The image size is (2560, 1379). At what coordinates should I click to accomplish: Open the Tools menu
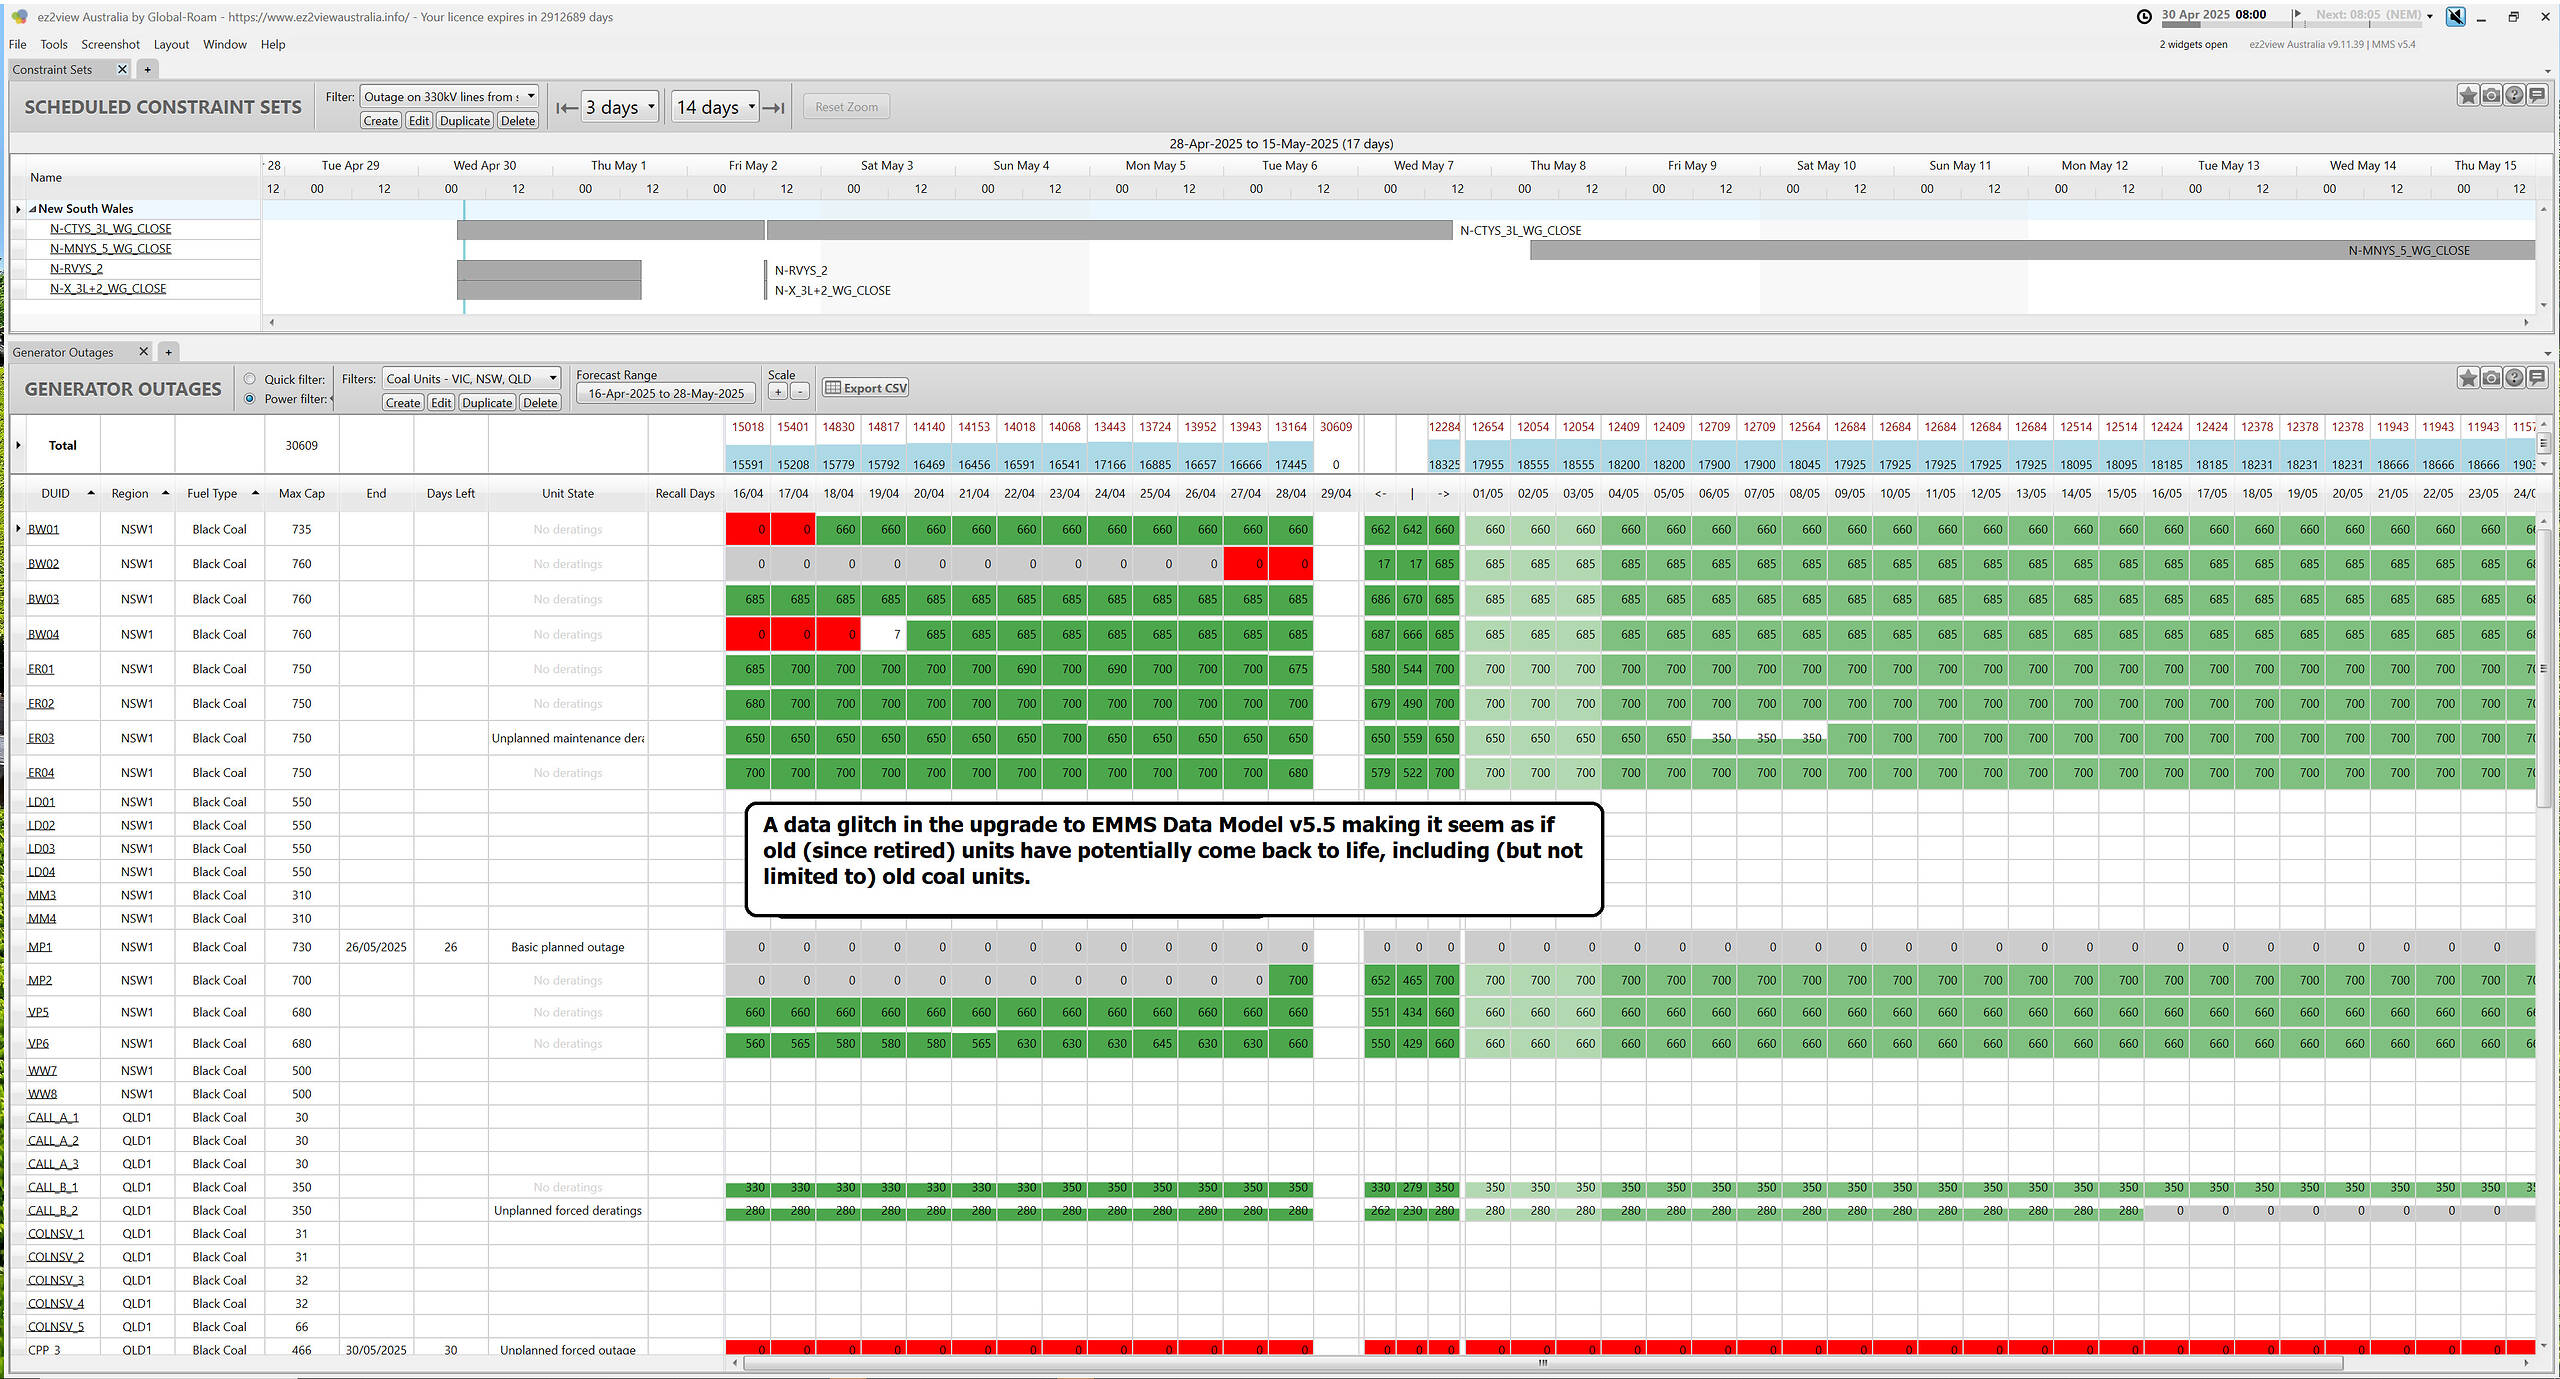pyautogui.click(x=54, y=44)
